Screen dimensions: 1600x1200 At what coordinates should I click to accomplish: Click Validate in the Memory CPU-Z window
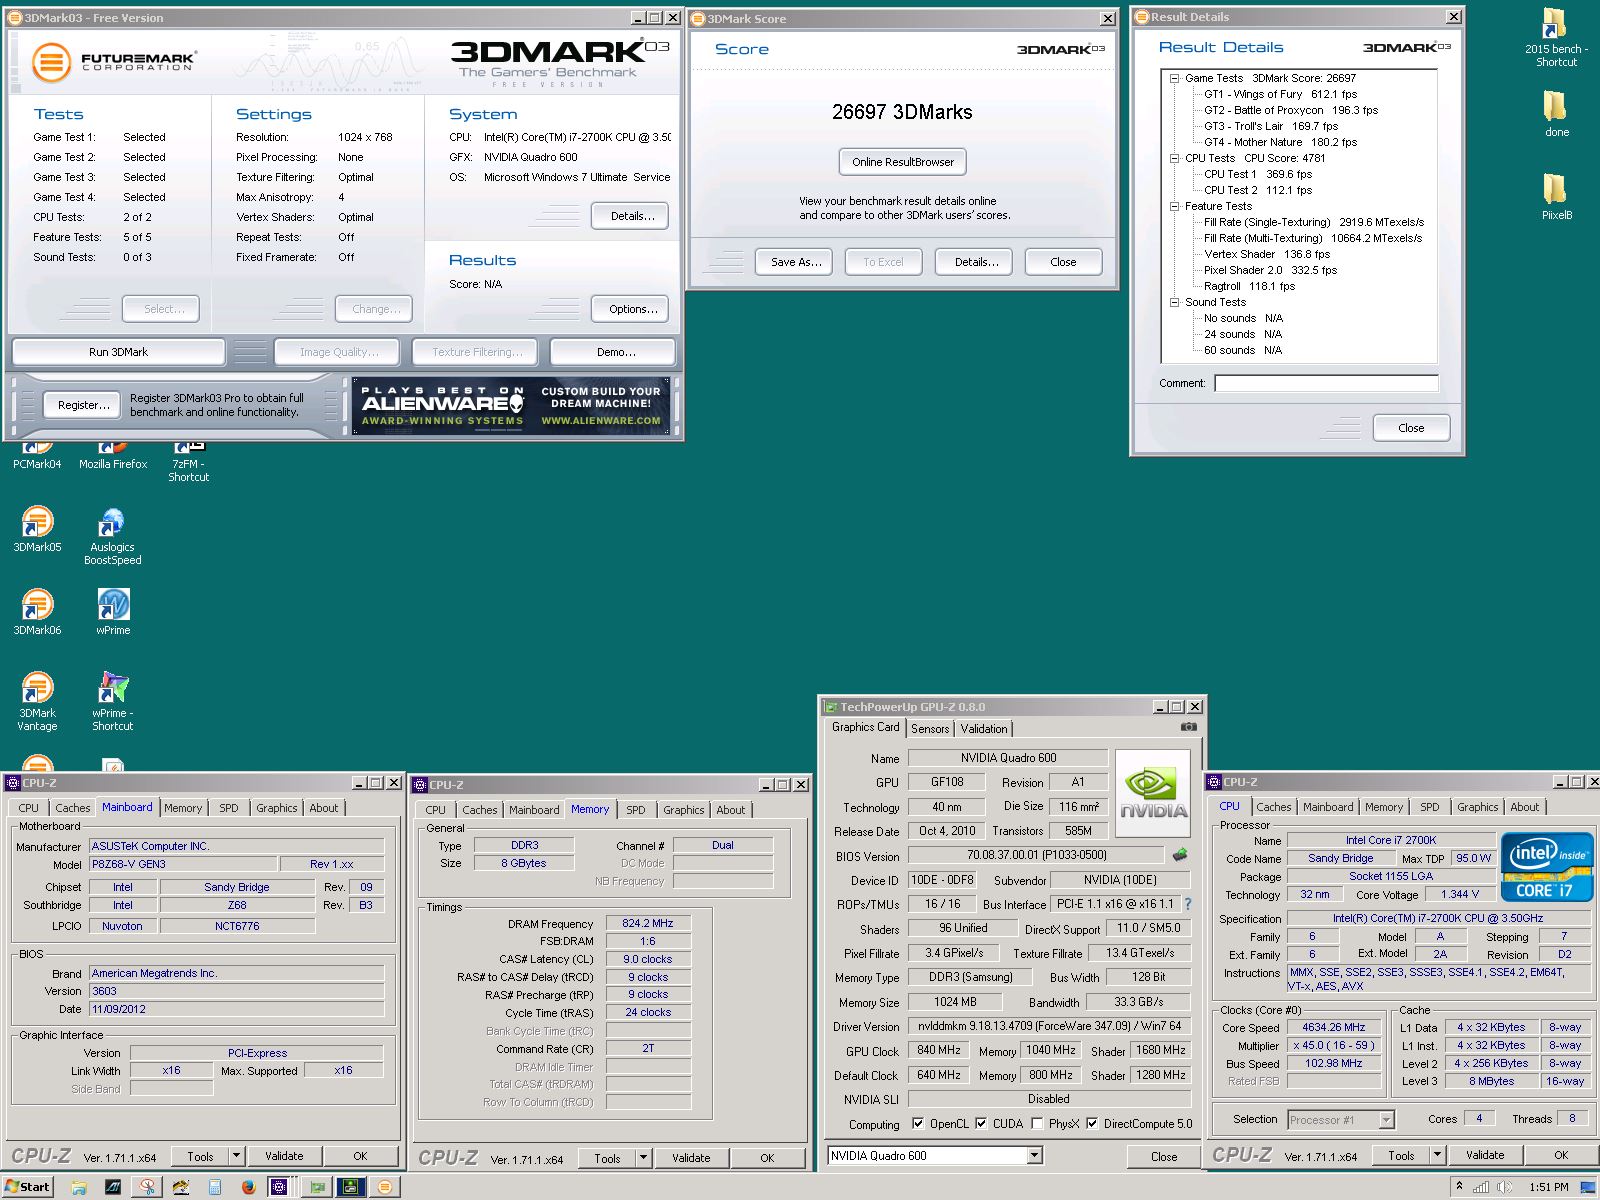[691, 1158]
